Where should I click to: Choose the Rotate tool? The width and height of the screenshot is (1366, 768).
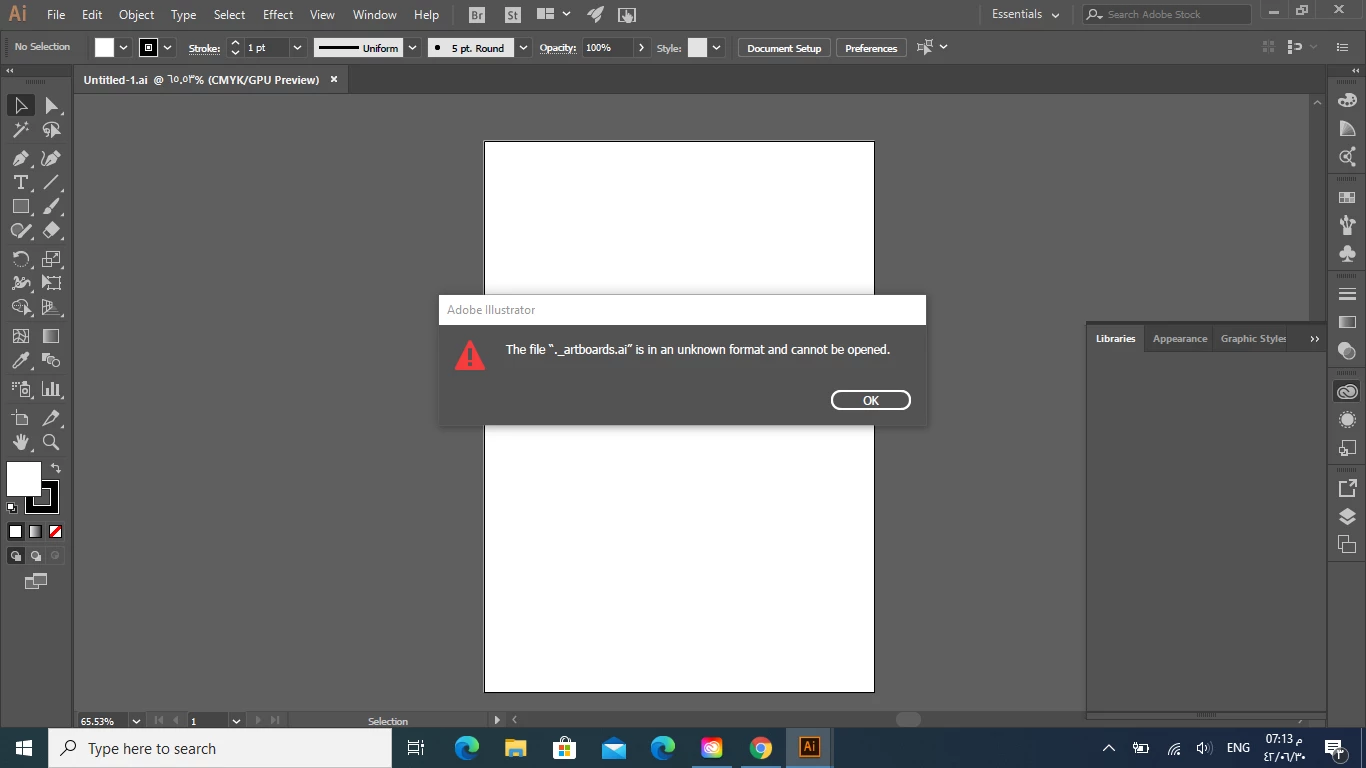click(x=21, y=259)
